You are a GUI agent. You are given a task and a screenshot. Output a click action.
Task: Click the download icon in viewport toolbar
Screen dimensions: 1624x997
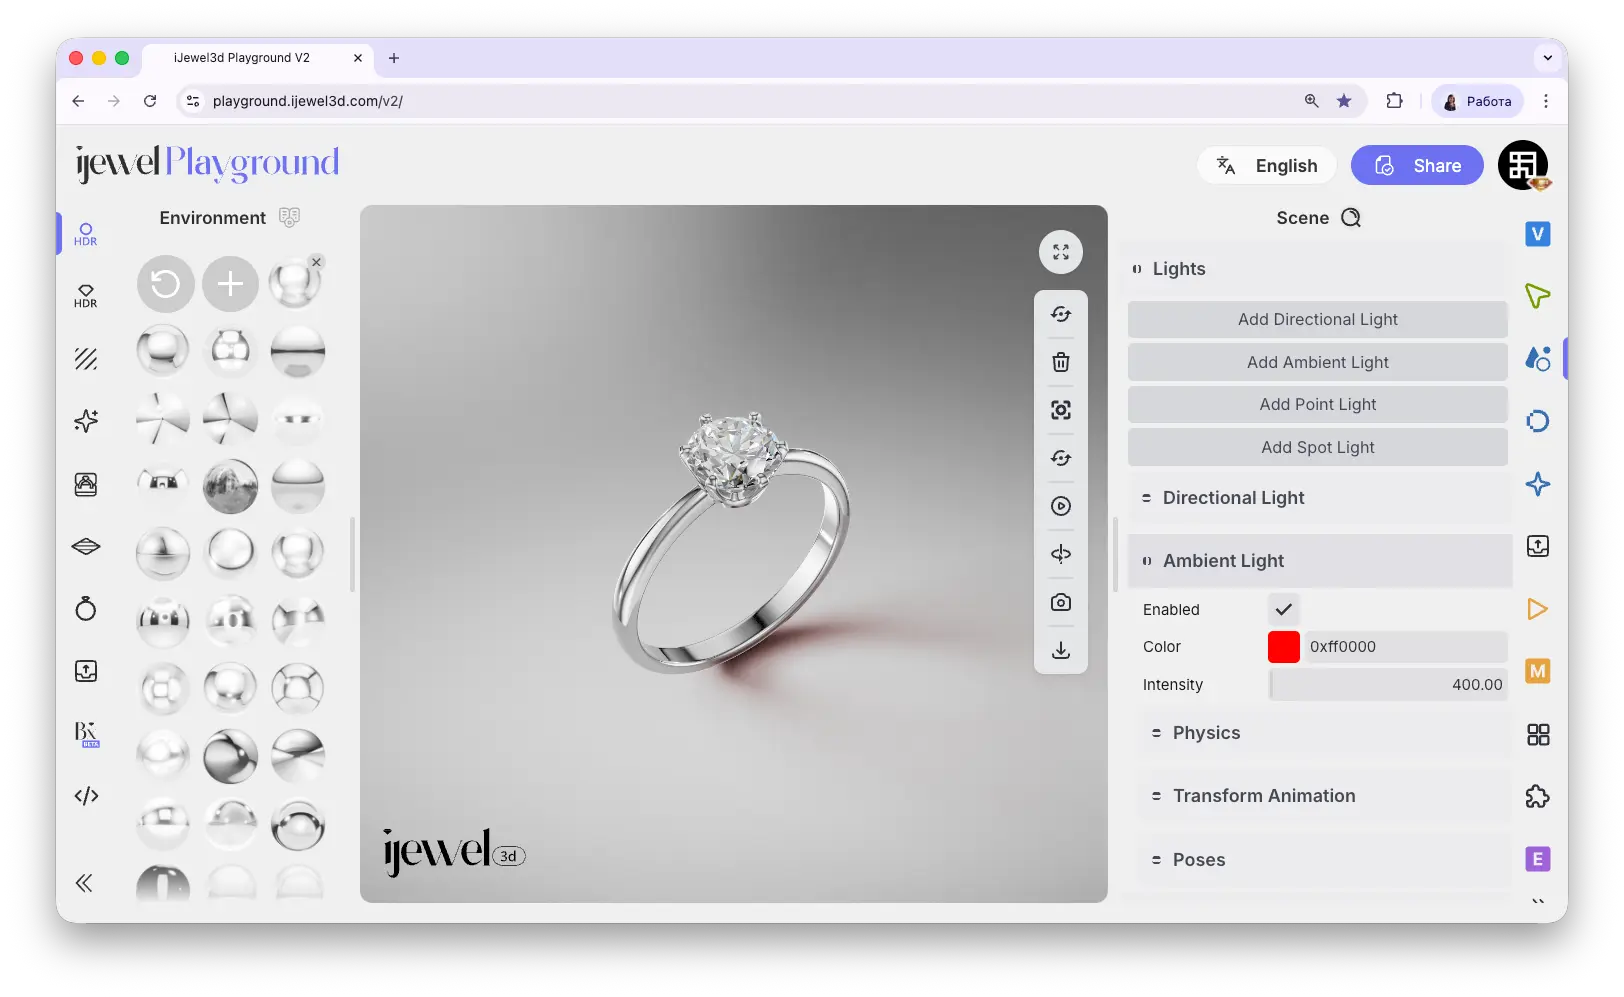point(1061,650)
